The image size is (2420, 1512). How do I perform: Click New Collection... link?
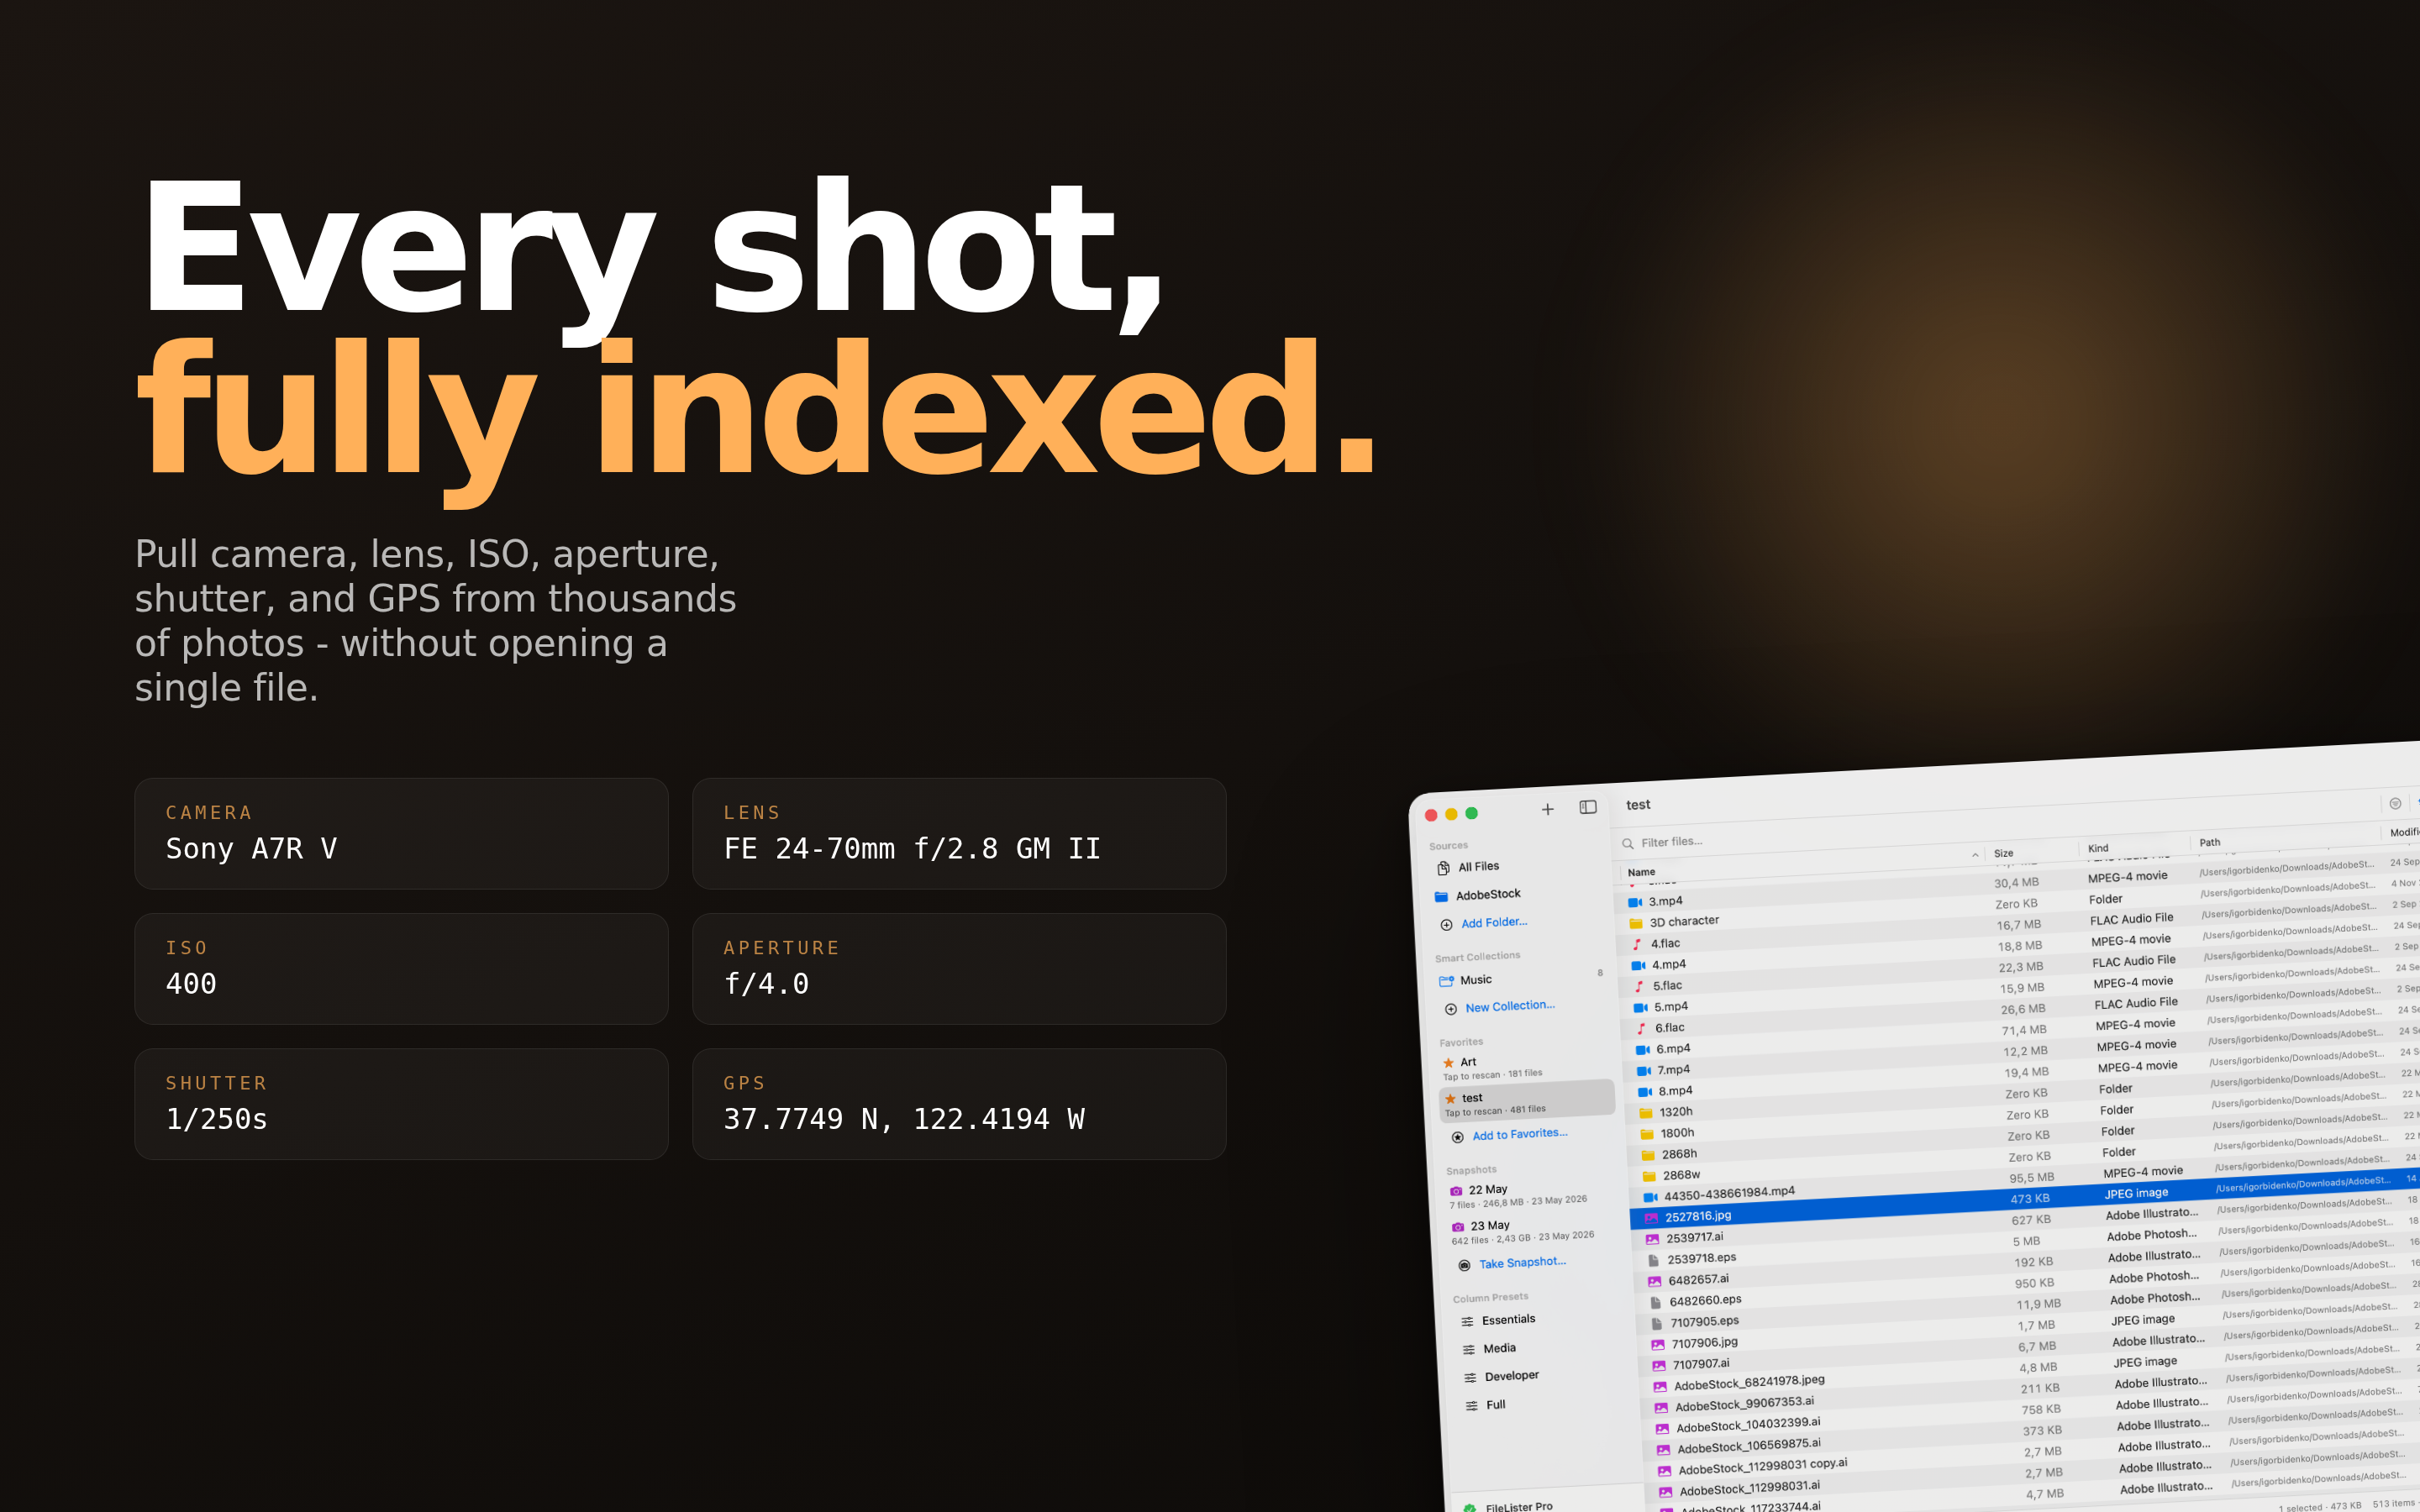[x=1499, y=1007]
